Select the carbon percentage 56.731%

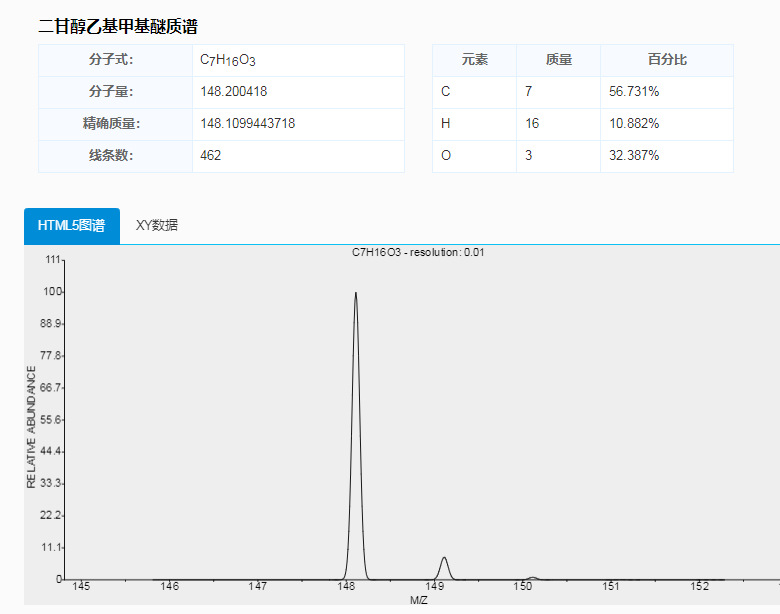(634, 92)
